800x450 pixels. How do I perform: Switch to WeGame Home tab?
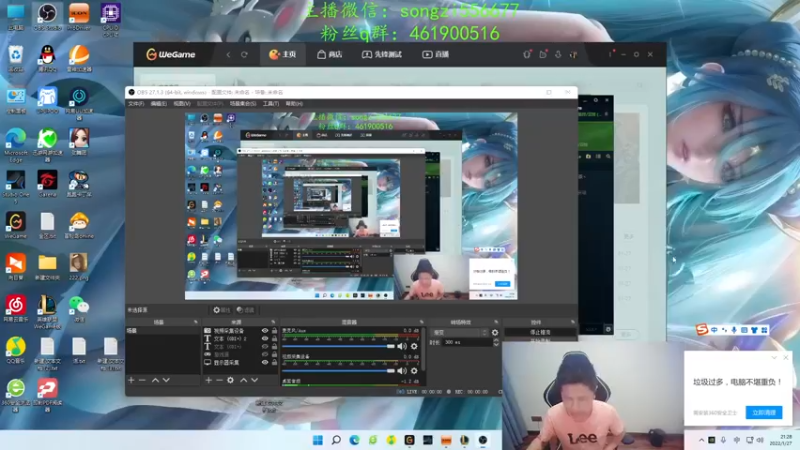pyautogui.click(x=283, y=55)
